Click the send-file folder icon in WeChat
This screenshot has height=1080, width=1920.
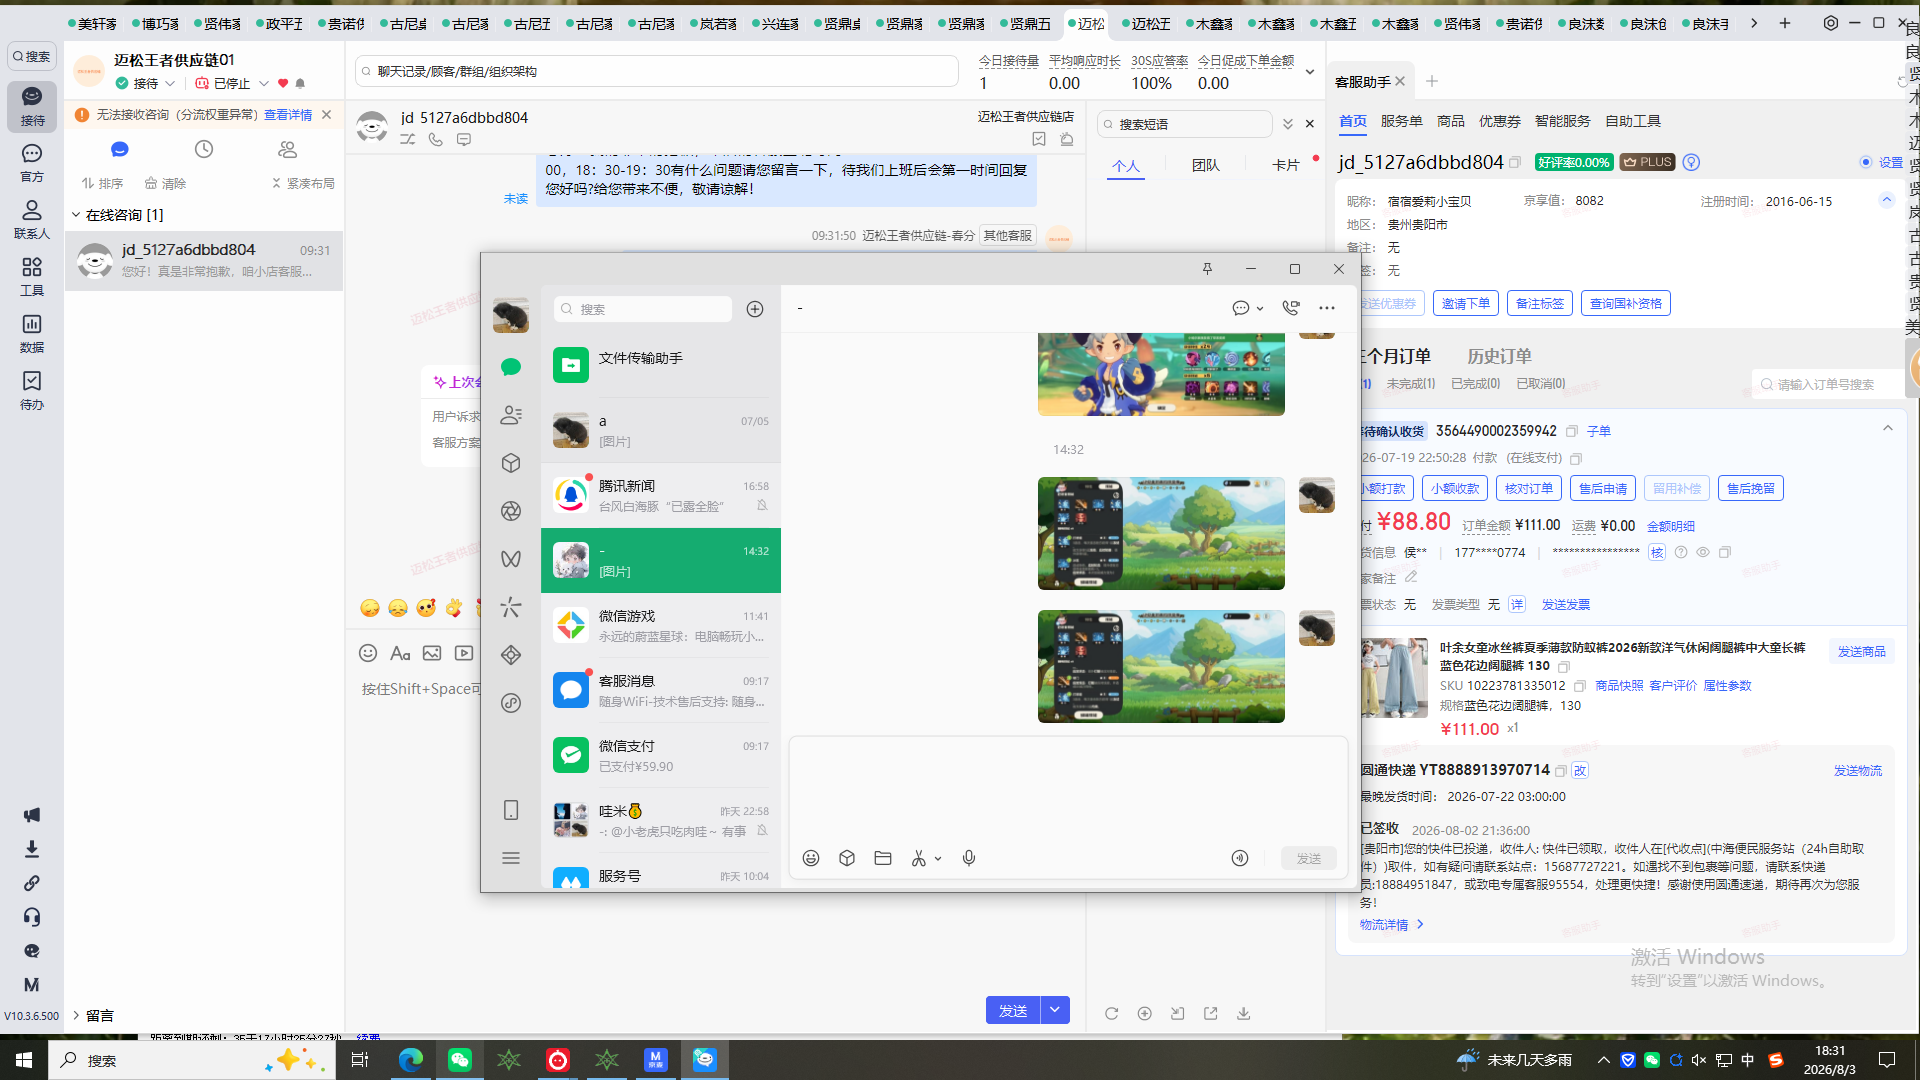coord(883,858)
